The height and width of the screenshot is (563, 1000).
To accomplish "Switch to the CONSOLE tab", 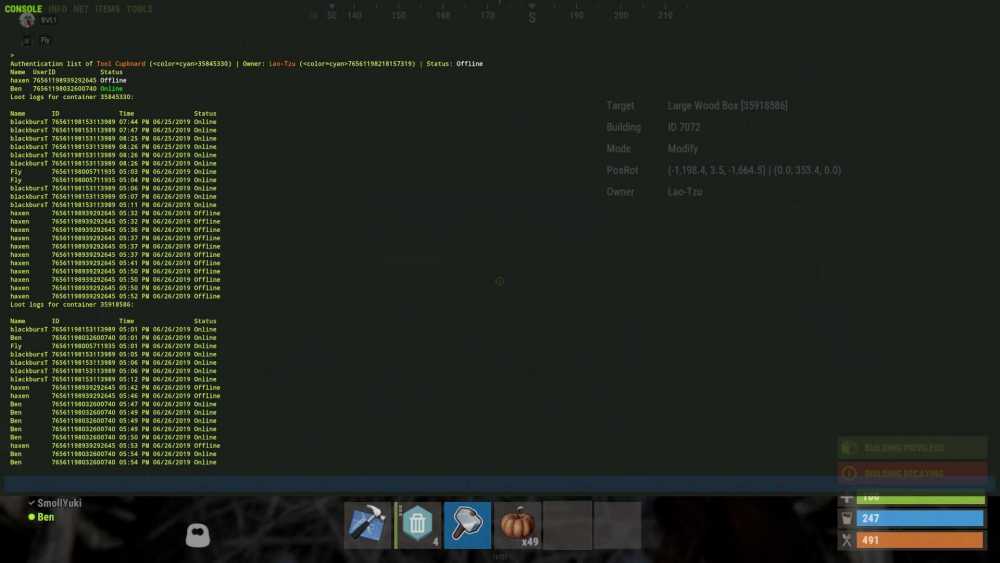I will [24, 9].
